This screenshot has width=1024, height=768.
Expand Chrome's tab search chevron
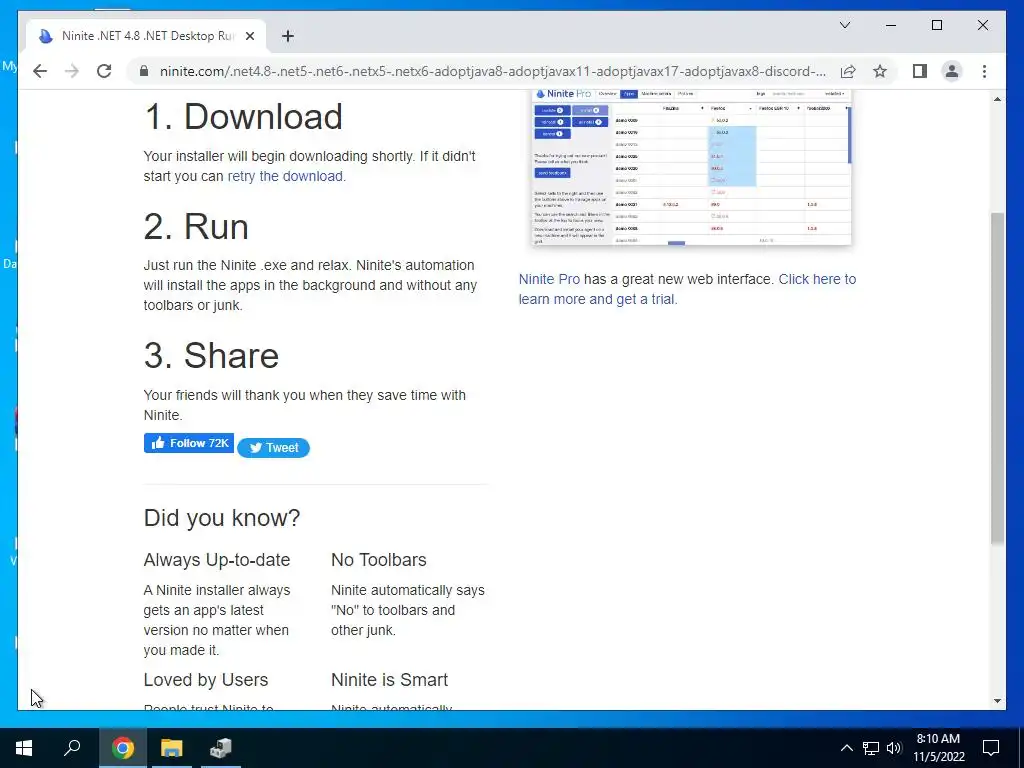coord(844,25)
